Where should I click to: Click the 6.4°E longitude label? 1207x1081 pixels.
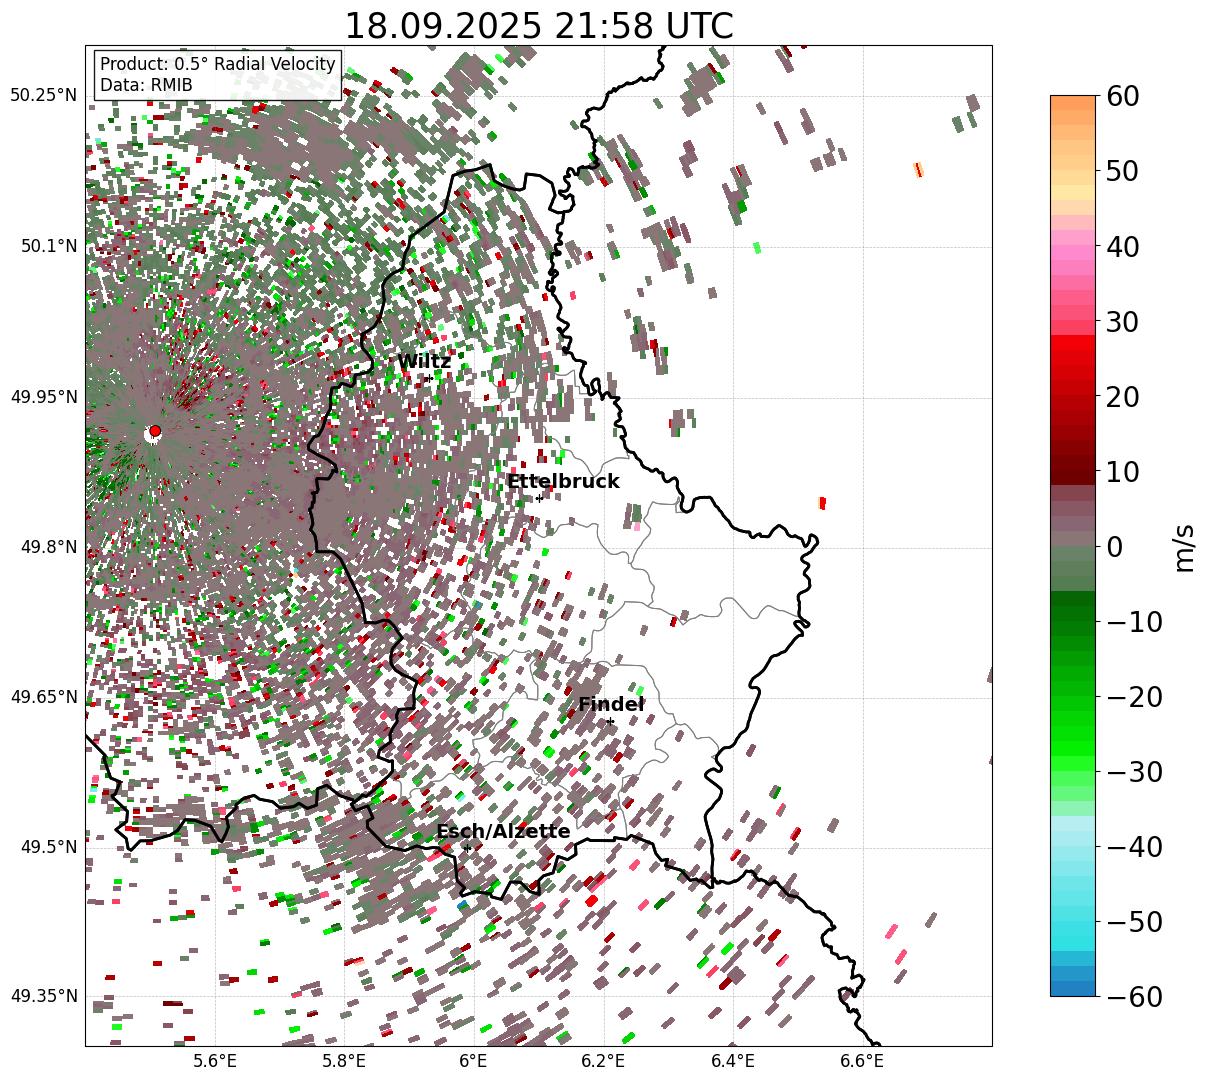733,1061
